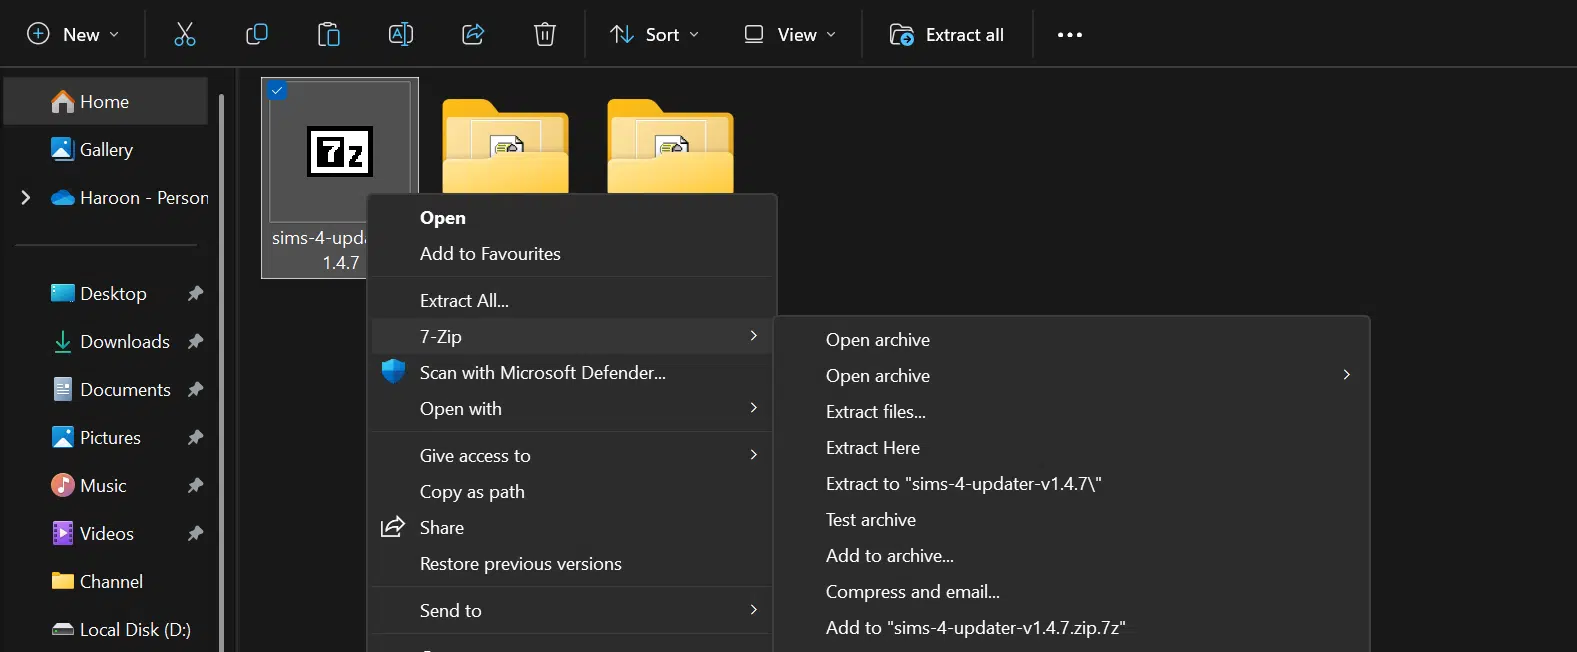Image resolution: width=1577 pixels, height=652 pixels.
Task: Click the Copy icon in toolbar
Action: (257, 35)
